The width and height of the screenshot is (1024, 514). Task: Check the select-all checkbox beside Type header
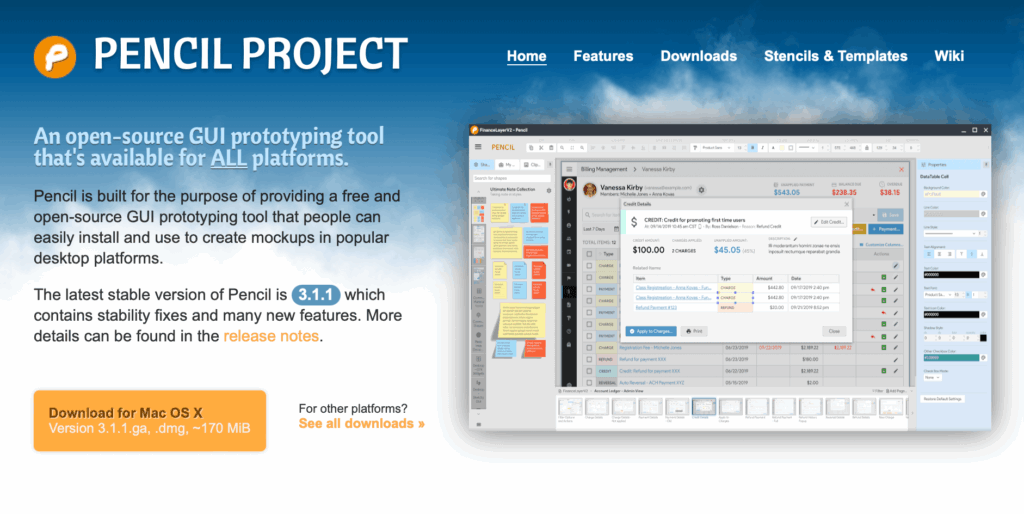click(589, 254)
